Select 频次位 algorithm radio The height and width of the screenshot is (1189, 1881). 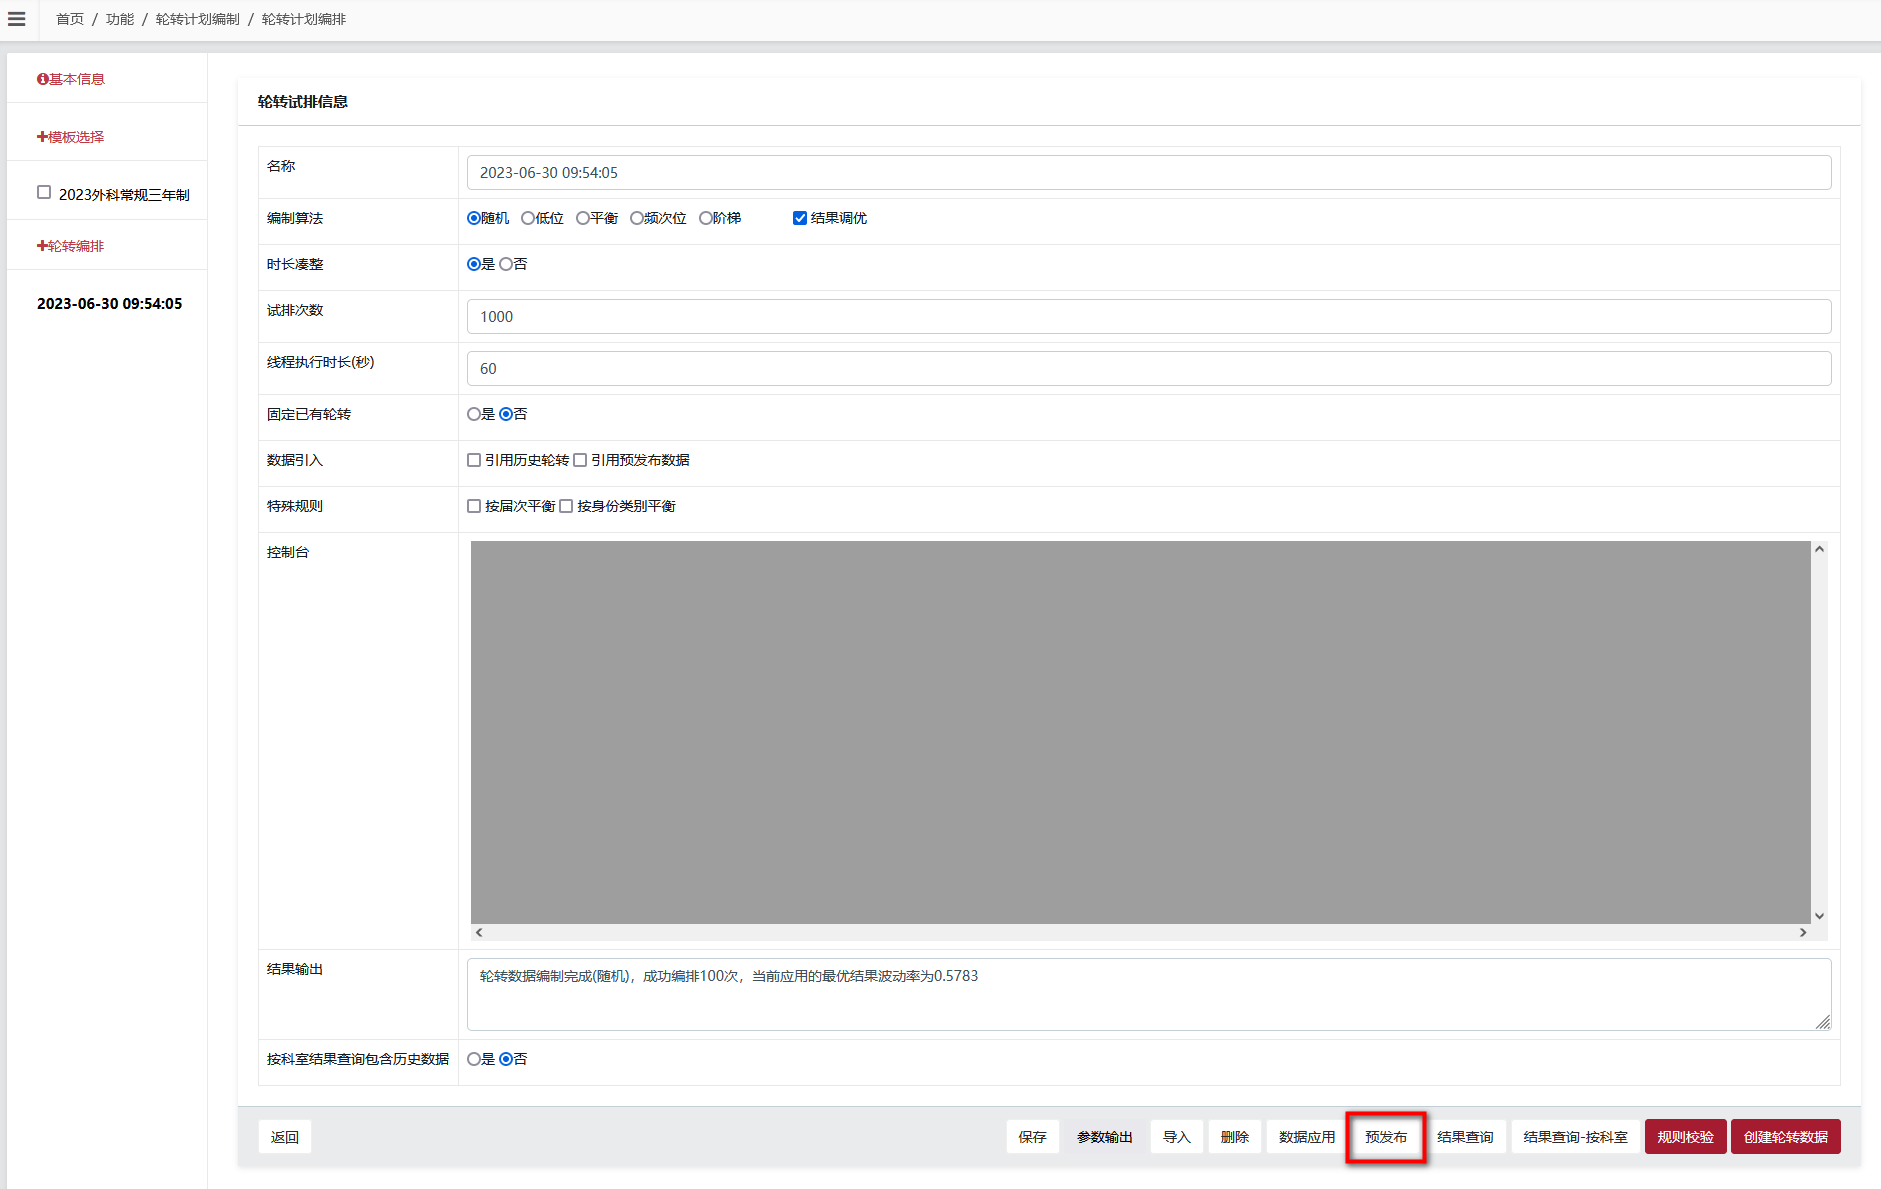(x=637, y=218)
